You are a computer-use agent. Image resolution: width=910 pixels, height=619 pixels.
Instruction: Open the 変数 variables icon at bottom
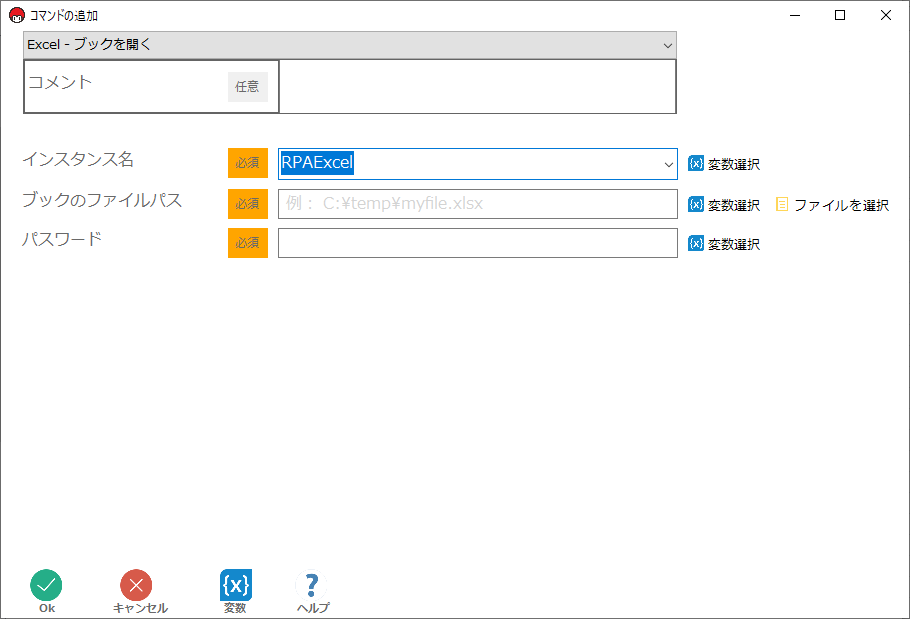236,585
